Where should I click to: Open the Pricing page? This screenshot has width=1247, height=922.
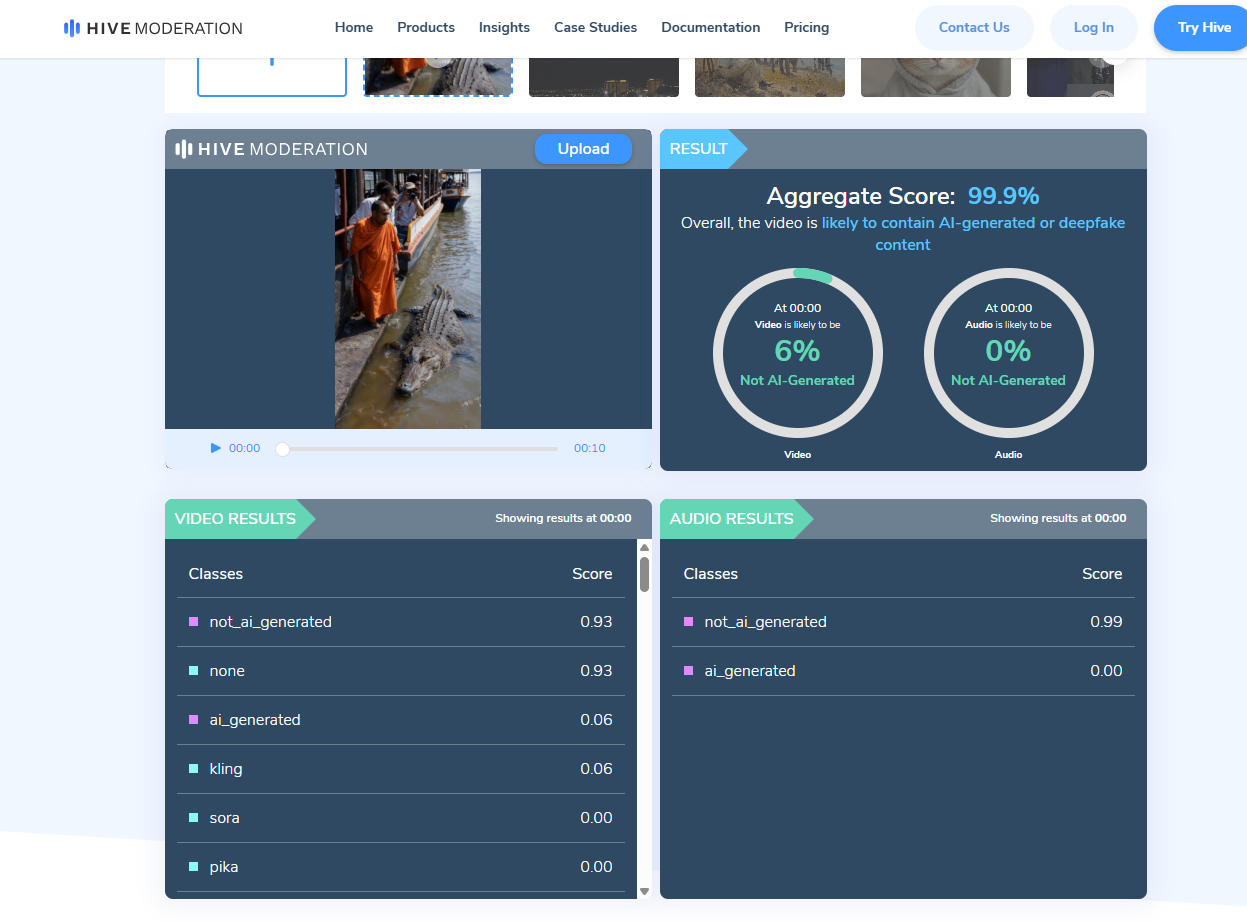point(806,28)
